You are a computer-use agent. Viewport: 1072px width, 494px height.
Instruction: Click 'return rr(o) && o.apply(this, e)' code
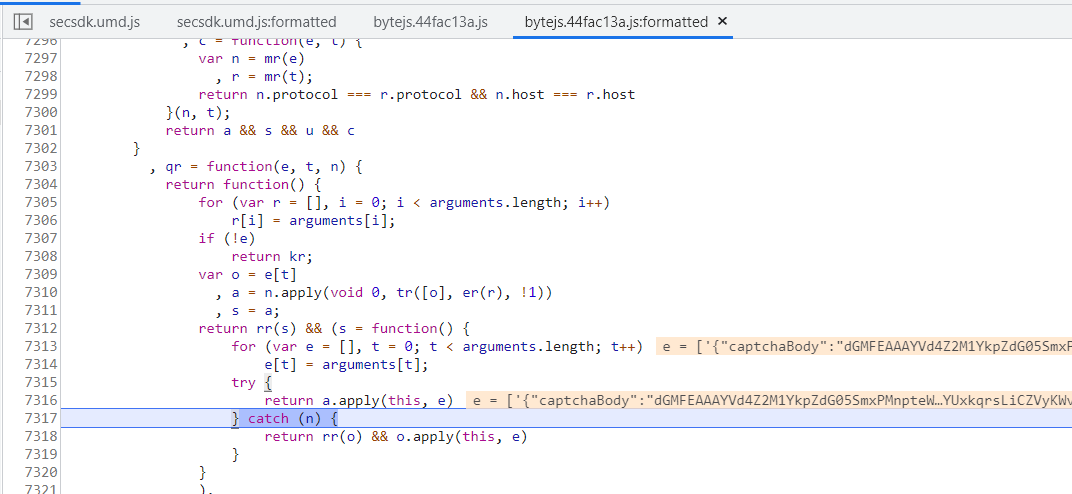pos(396,437)
